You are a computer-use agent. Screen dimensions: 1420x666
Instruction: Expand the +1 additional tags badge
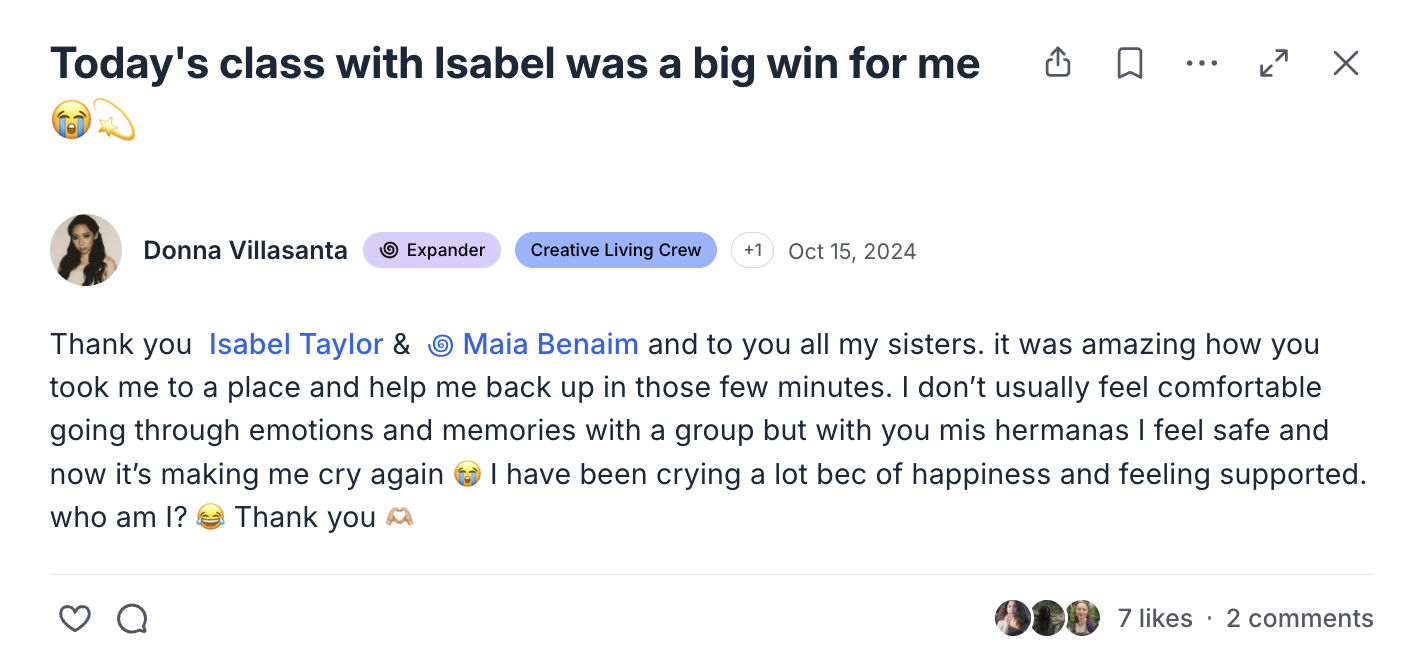point(752,250)
